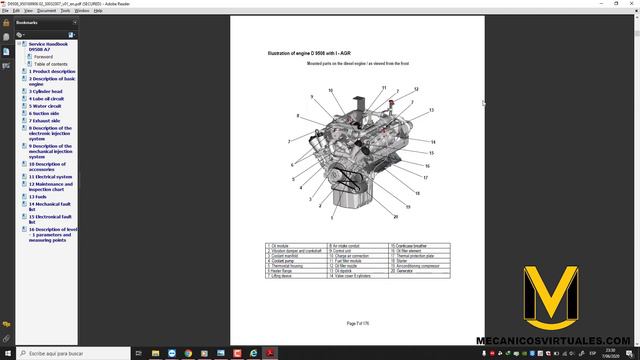Open Task View from the taskbar

click(139, 353)
